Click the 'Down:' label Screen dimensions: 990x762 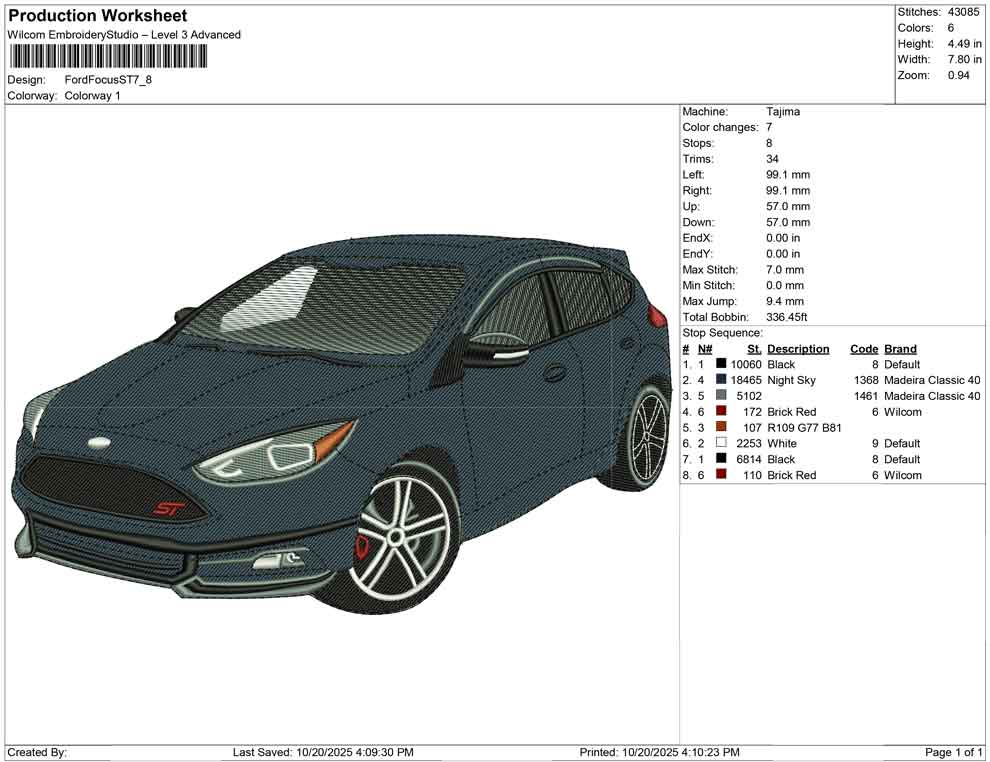[x=698, y=222]
